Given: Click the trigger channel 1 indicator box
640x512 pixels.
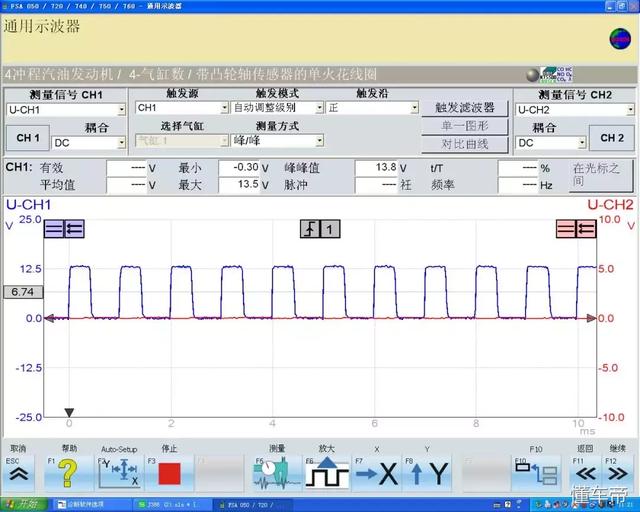Looking at the screenshot, I should (x=330, y=229).
